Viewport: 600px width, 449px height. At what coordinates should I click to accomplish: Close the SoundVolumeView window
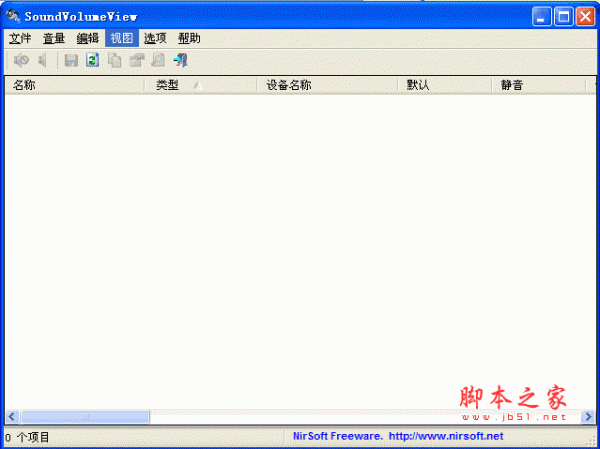click(585, 16)
